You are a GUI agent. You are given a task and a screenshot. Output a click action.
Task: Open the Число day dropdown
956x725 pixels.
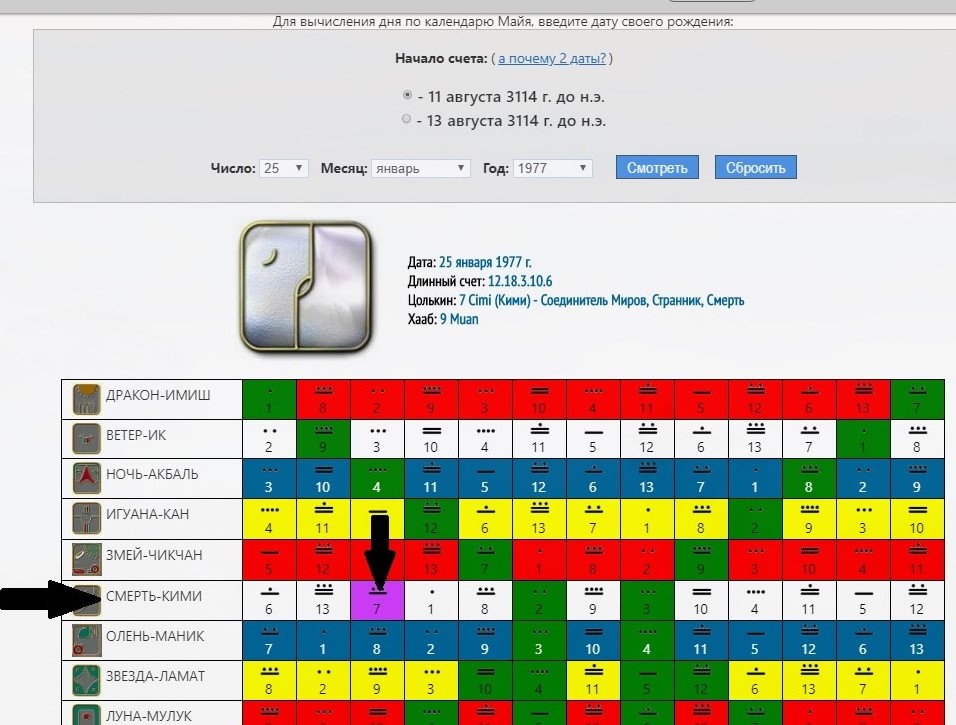click(284, 168)
